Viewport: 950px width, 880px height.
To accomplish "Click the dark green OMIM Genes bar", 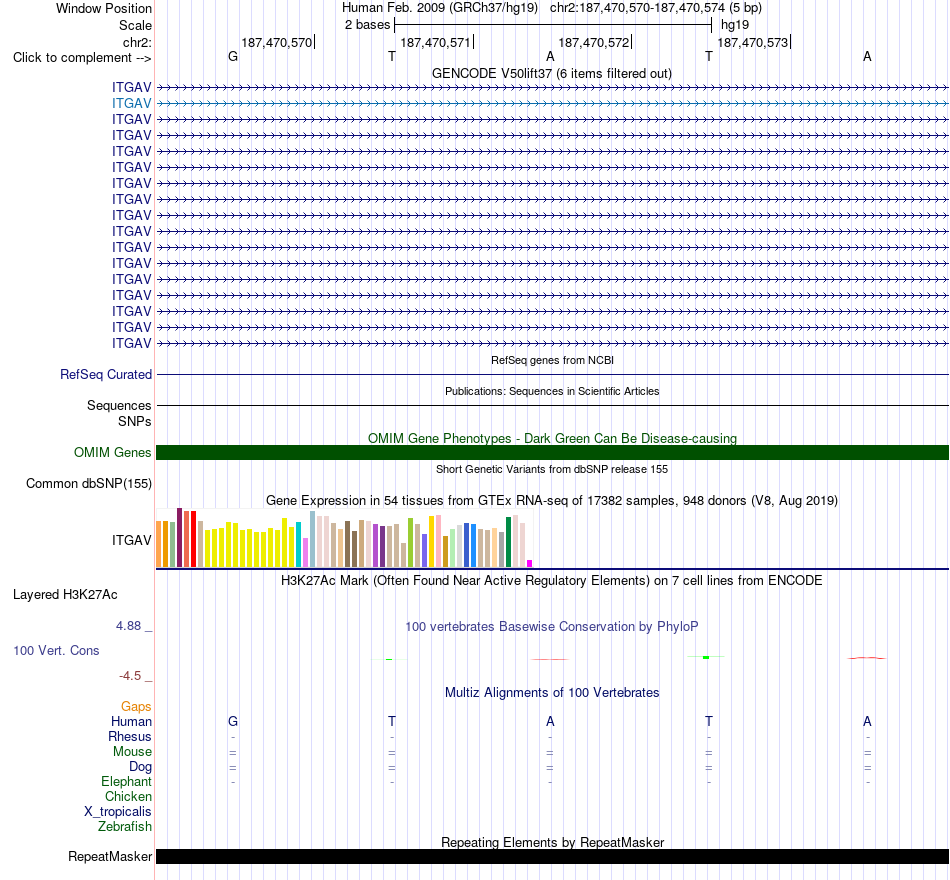I will click(x=552, y=452).
